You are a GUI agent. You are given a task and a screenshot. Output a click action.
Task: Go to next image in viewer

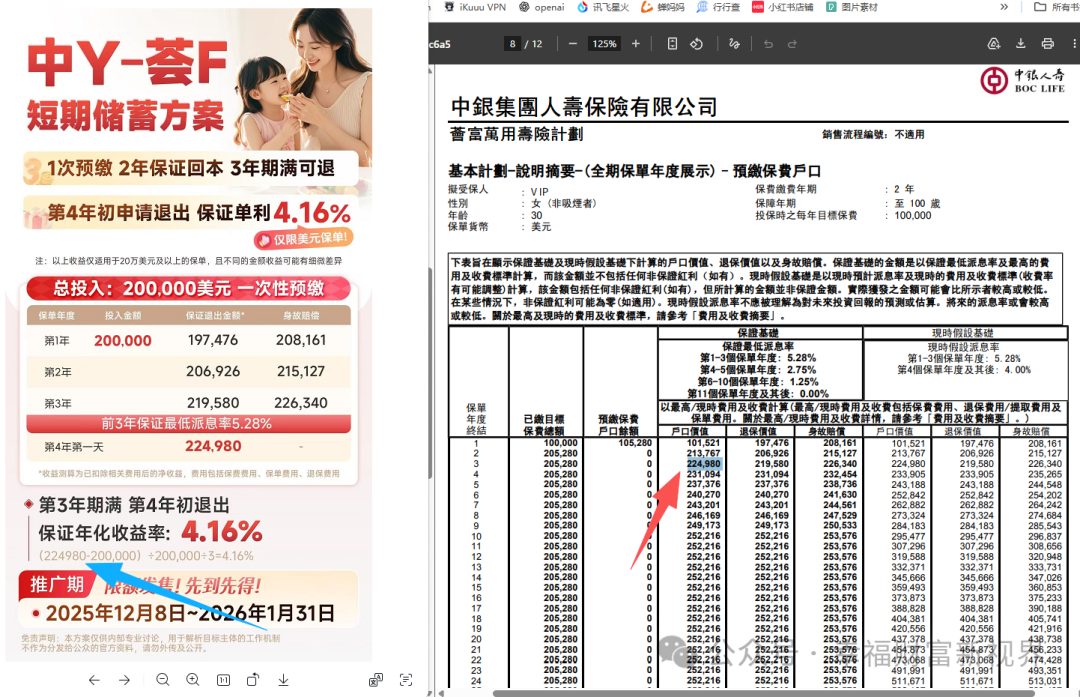pos(124,680)
